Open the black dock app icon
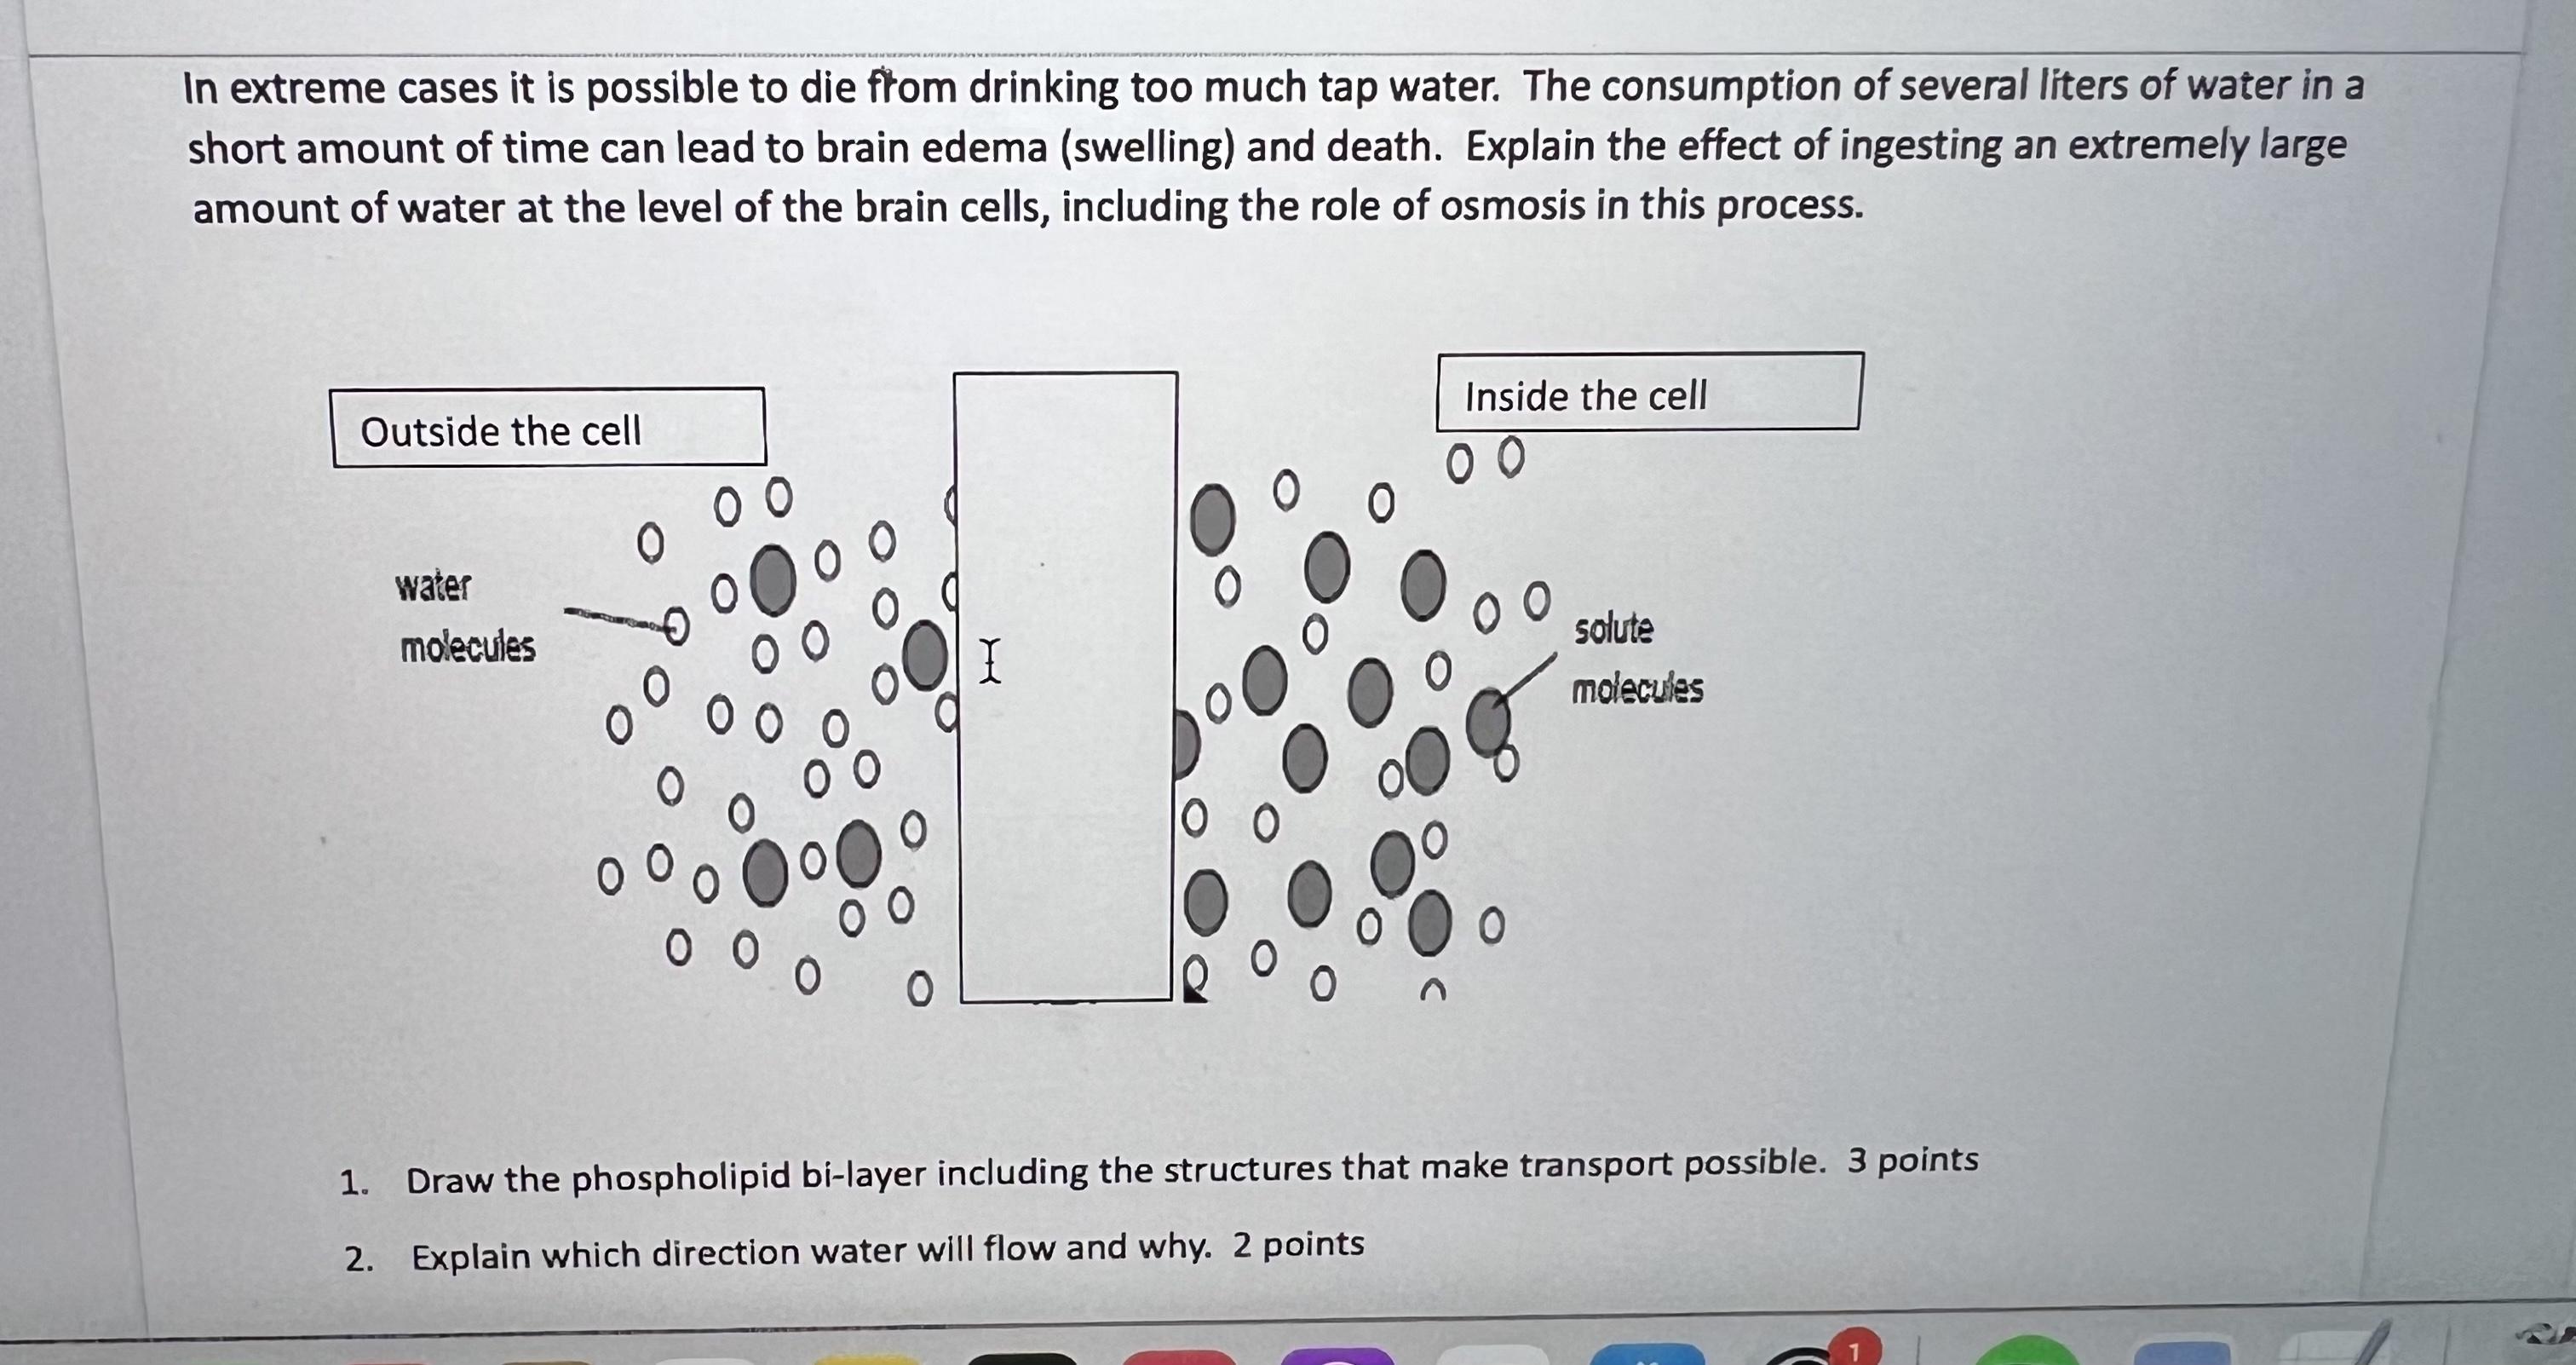2576x1365 pixels. click(1022, 1359)
